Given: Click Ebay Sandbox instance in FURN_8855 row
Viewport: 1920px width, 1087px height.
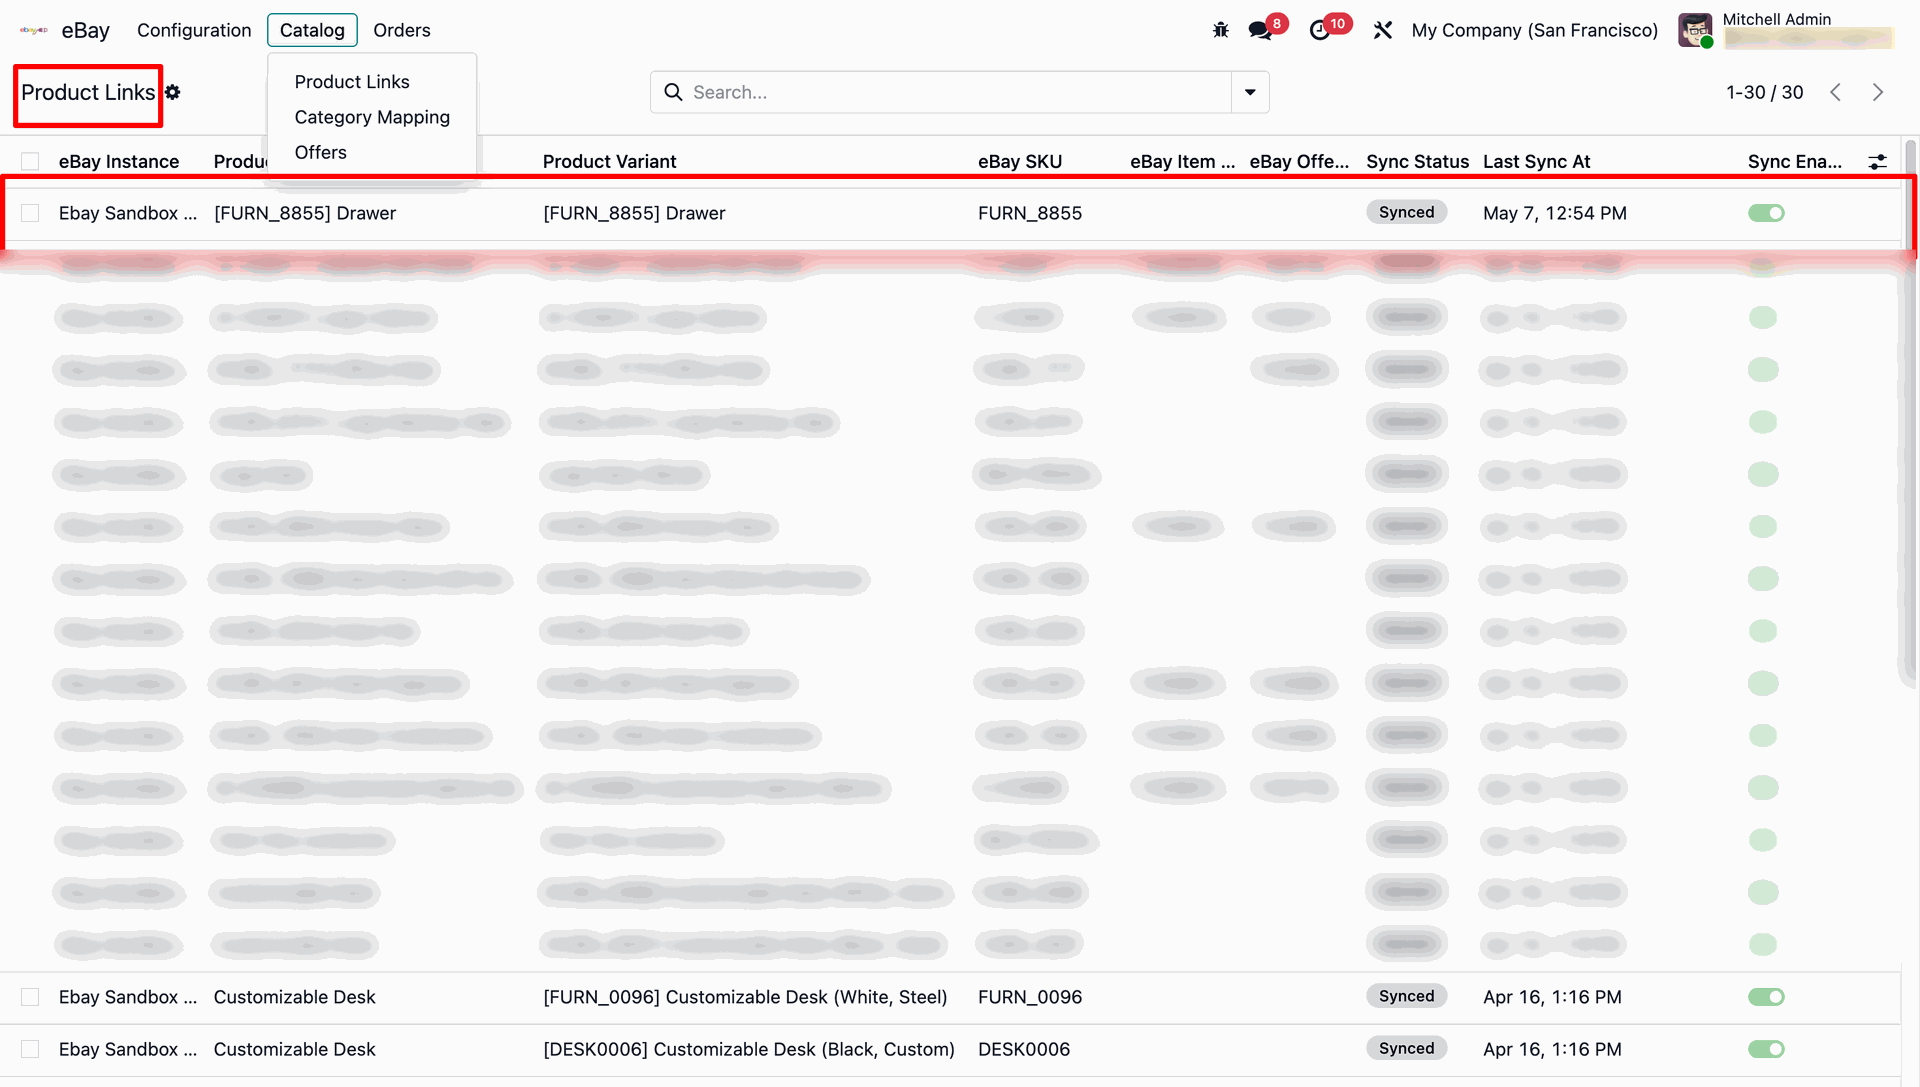Looking at the screenshot, I should pyautogui.click(x=128, y=213).
